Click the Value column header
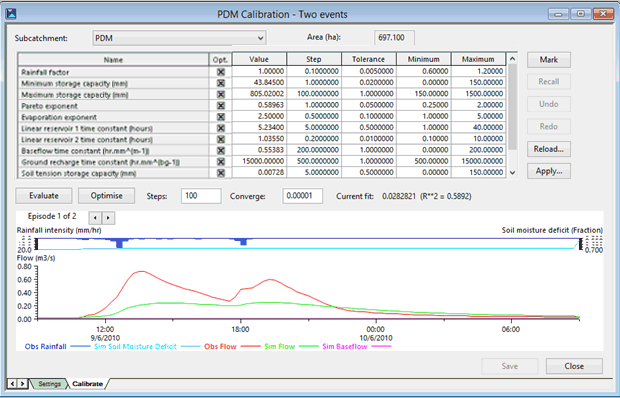The image size is (620, 398). [x=259, y=59]
